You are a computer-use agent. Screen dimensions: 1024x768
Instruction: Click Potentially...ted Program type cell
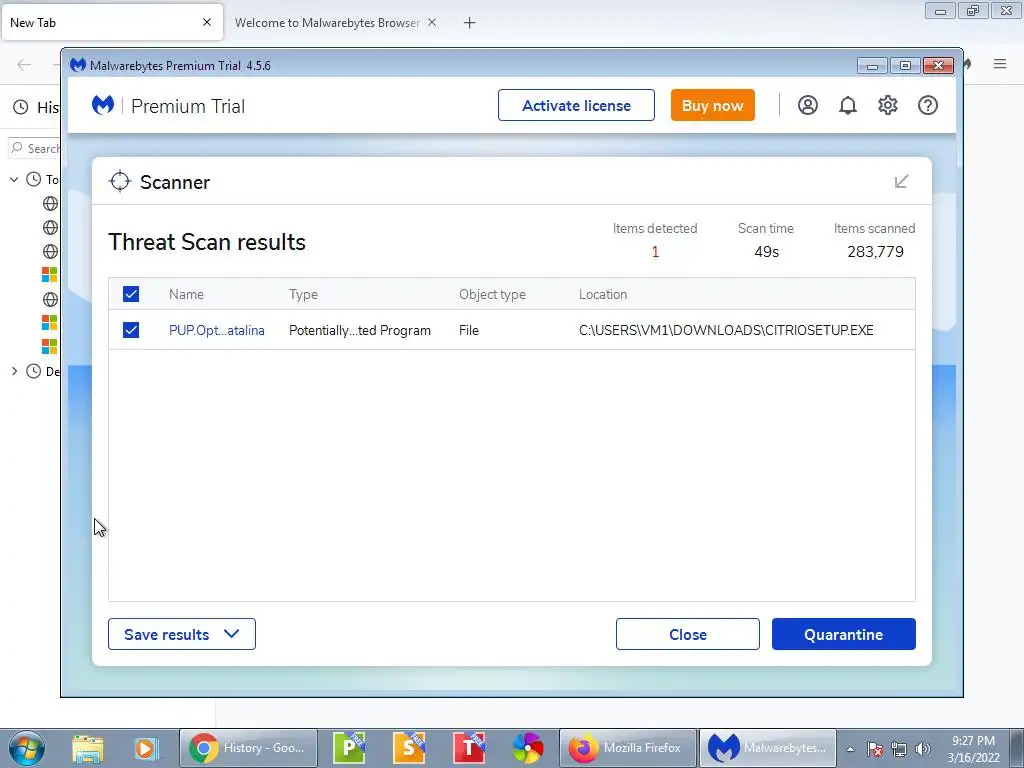click(x=360, y=330)
